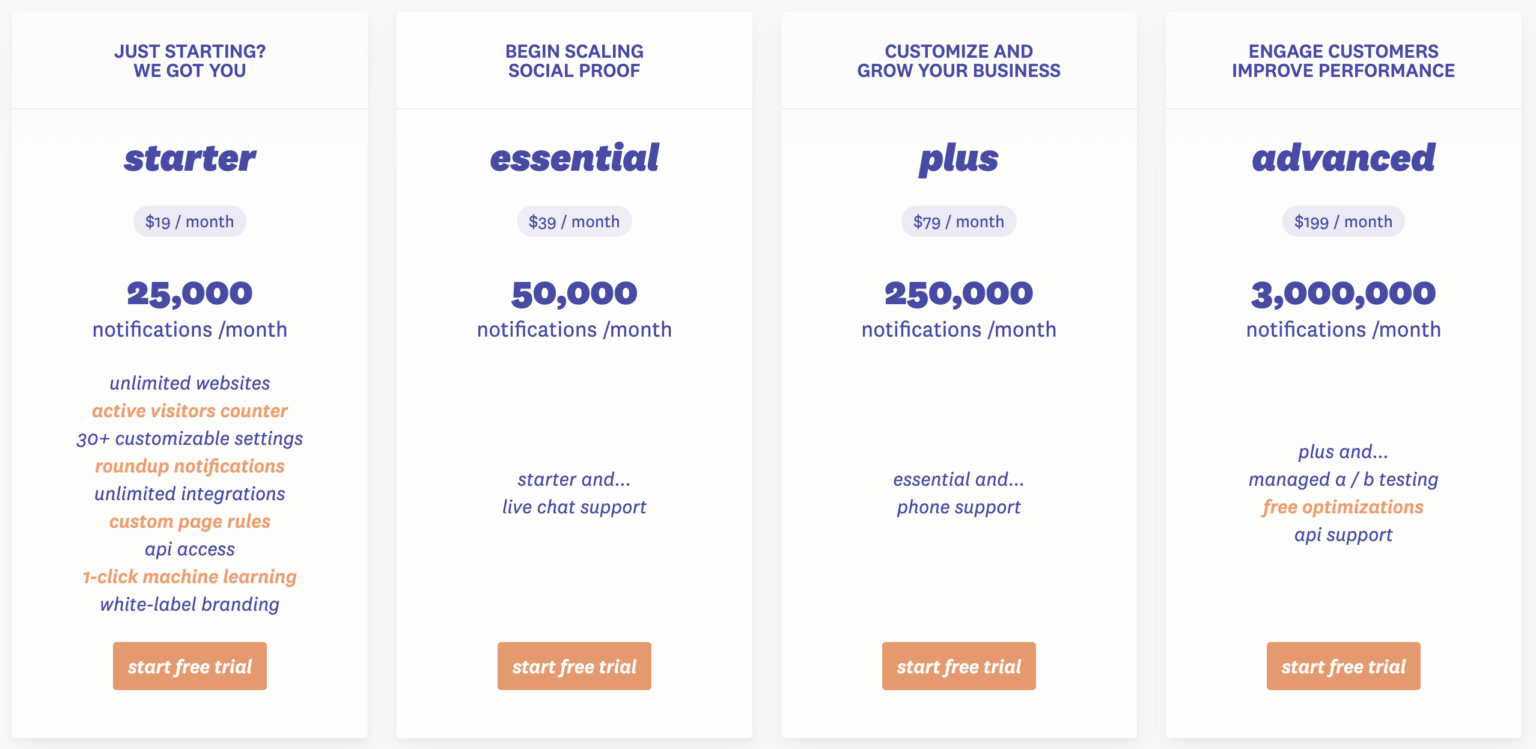Choose the "advanced" plan title
The image size is (1536, 749).
1343,158
